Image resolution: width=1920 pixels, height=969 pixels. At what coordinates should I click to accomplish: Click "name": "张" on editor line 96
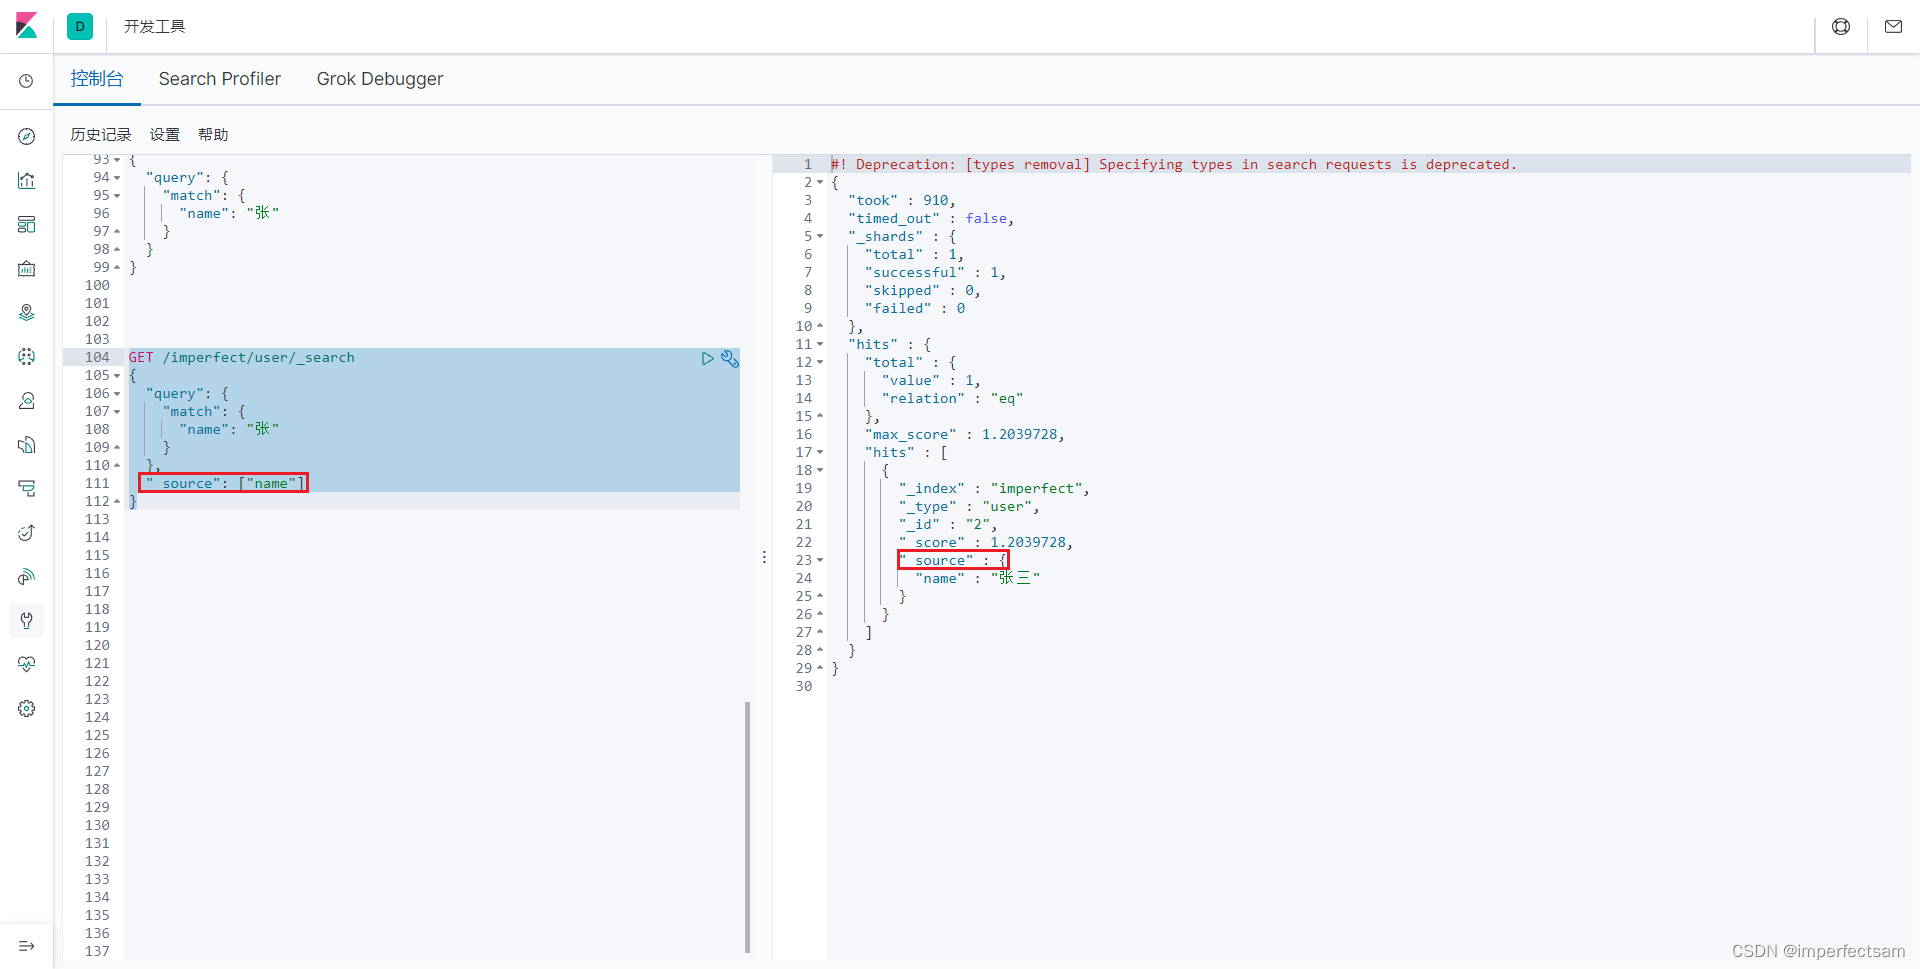(x=229, y=214)
